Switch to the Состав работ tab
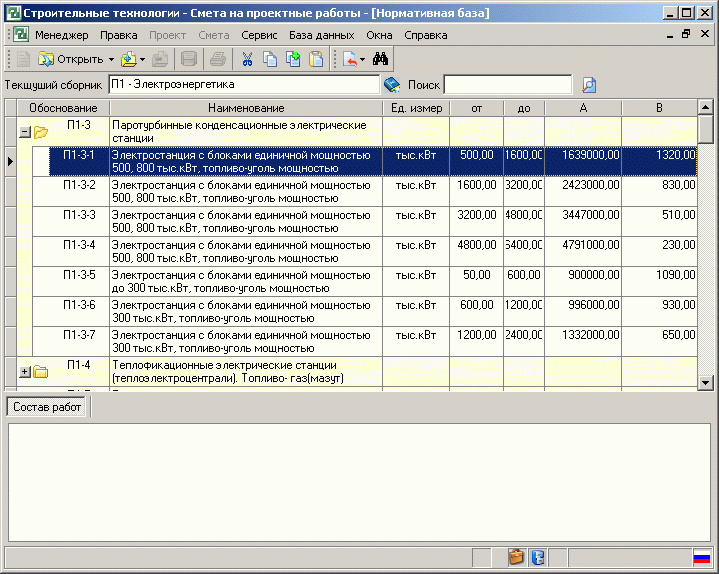The height and width of the screenshot is (574, 719). point(48,408)
